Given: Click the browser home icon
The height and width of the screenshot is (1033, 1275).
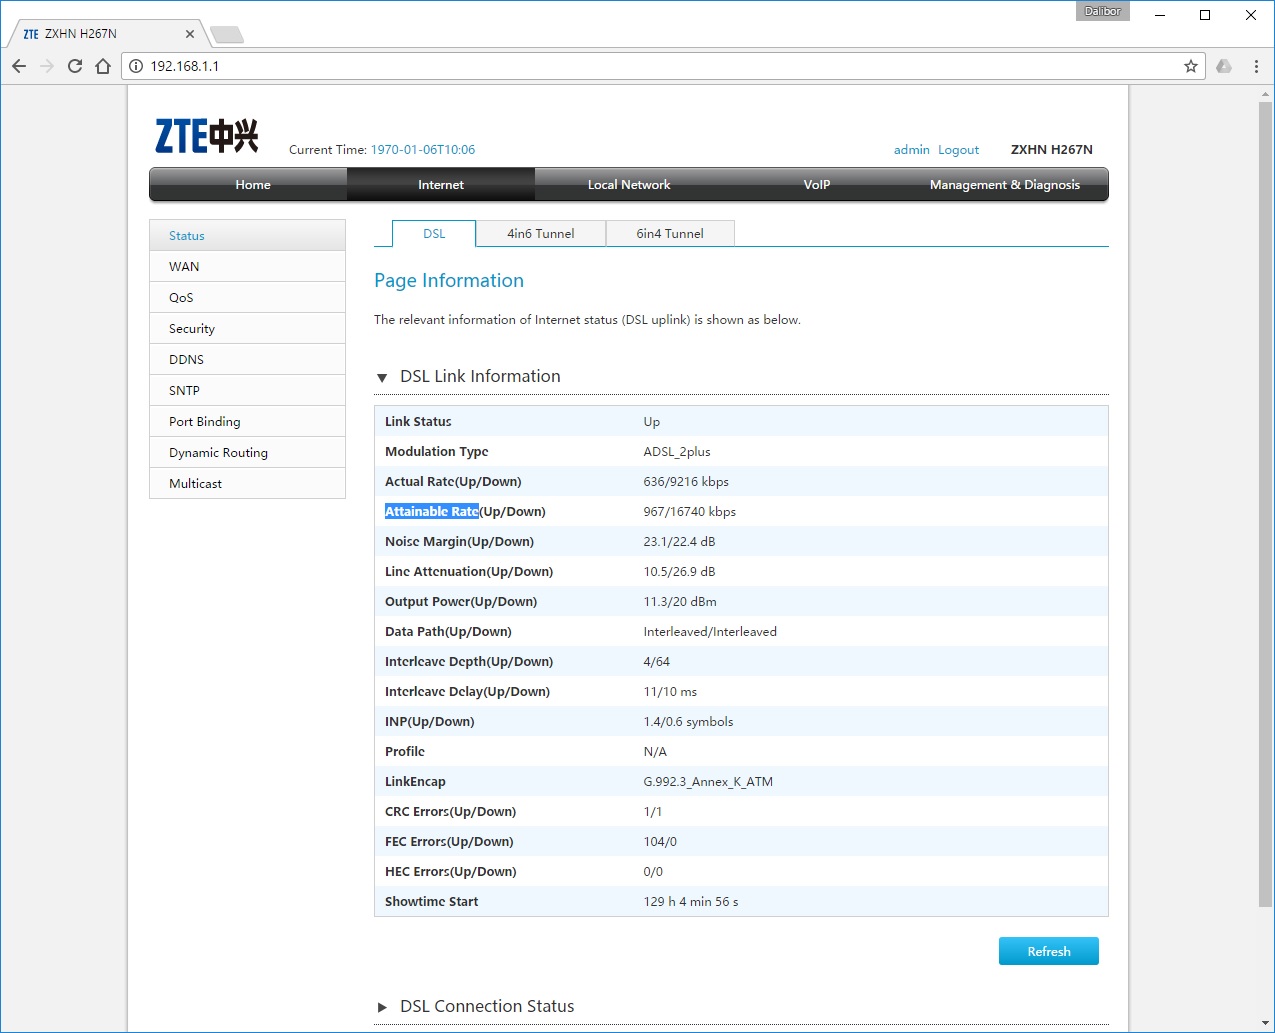Looking at the screenshot, I should coord(103,66).
